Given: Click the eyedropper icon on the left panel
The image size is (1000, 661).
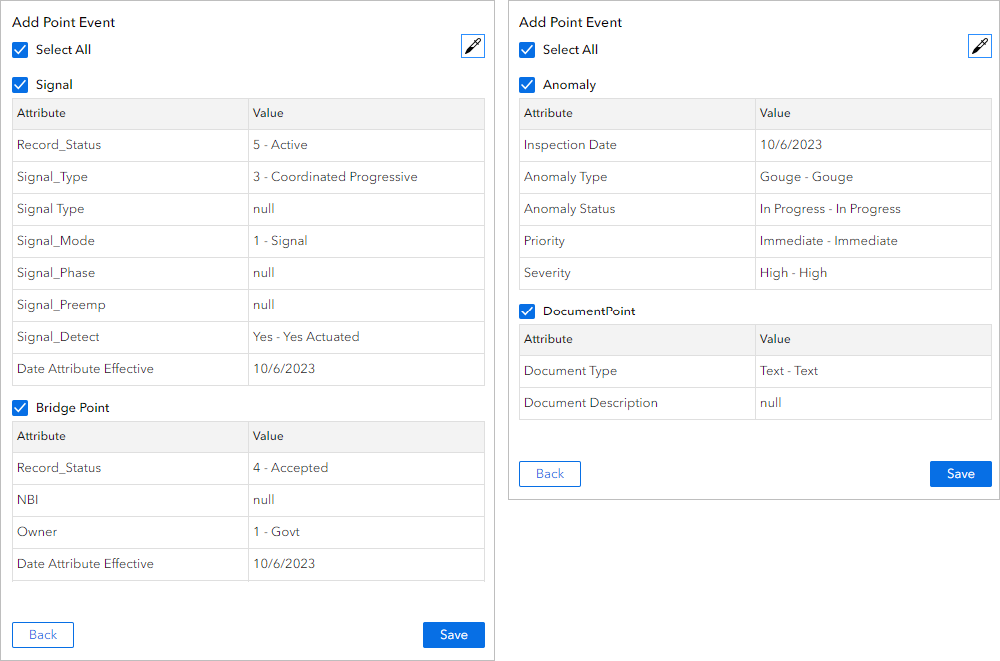Looking at the screenshot, I should [472, 45].
